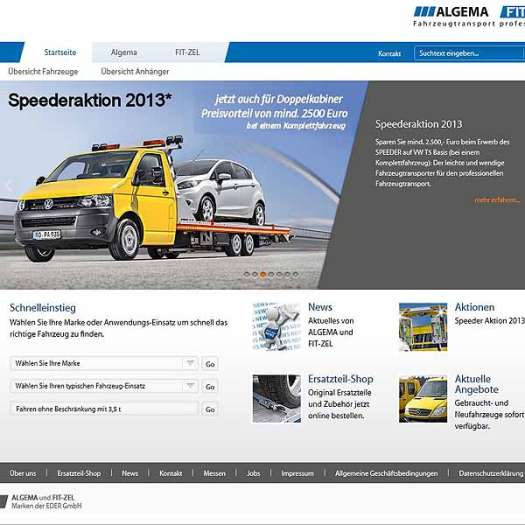Image resolution: width=525 pixels, height=525 pixels.
Task: Focus the Suchtext eingeben search field
Action: 469,53
